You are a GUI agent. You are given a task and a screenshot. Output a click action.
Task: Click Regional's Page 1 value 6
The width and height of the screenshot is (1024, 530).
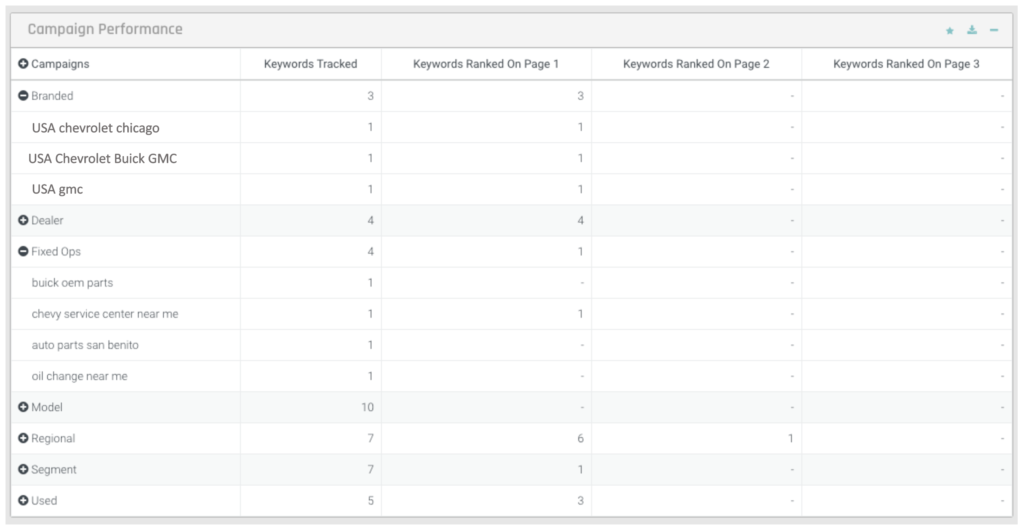click(581, 439)
